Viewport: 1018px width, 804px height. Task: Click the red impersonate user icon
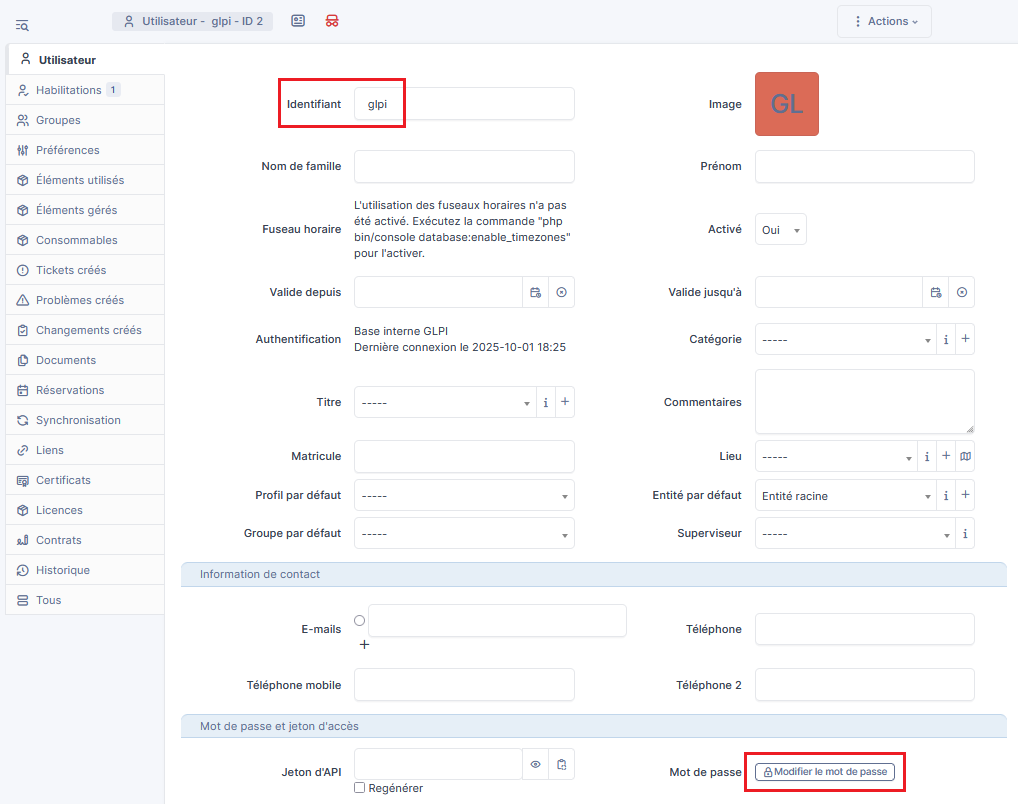332,21
